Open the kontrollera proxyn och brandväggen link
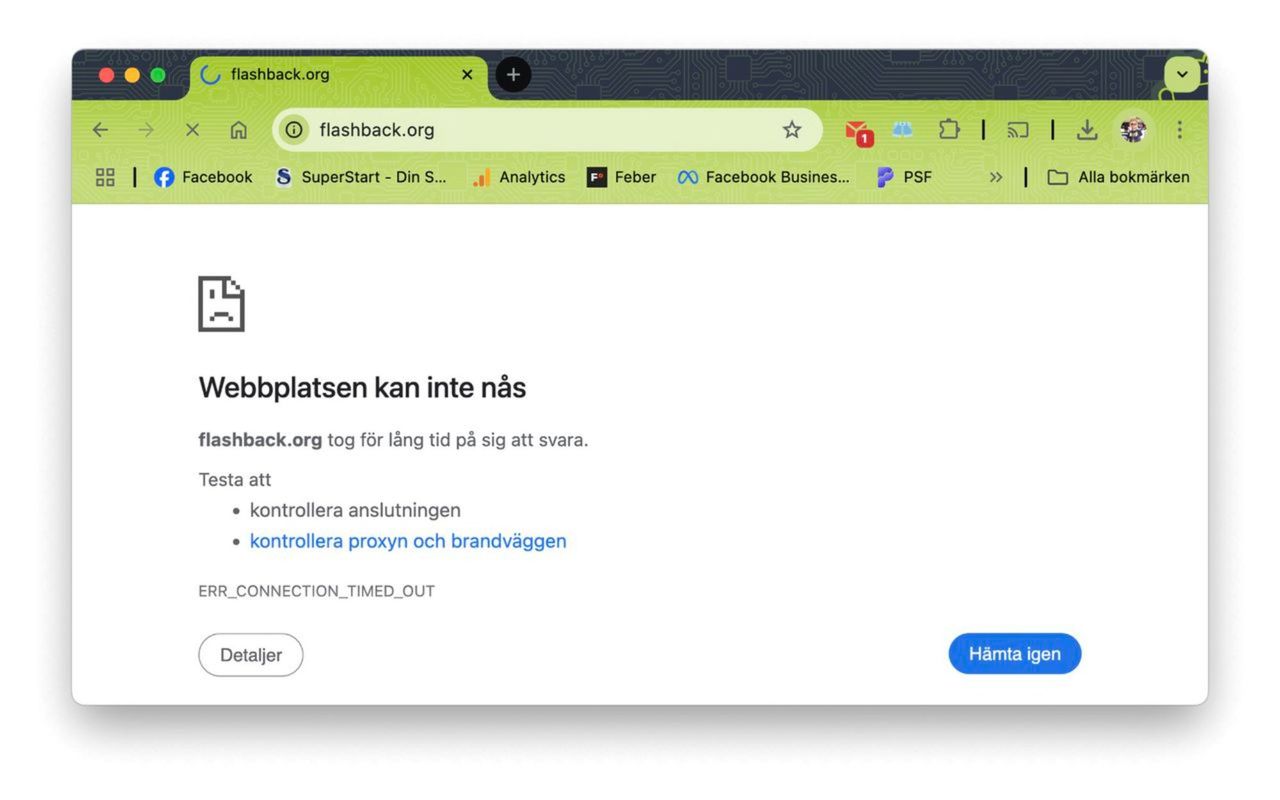Image resolution: width=1280 pixels, height=800 pixels. coord(408,541)
